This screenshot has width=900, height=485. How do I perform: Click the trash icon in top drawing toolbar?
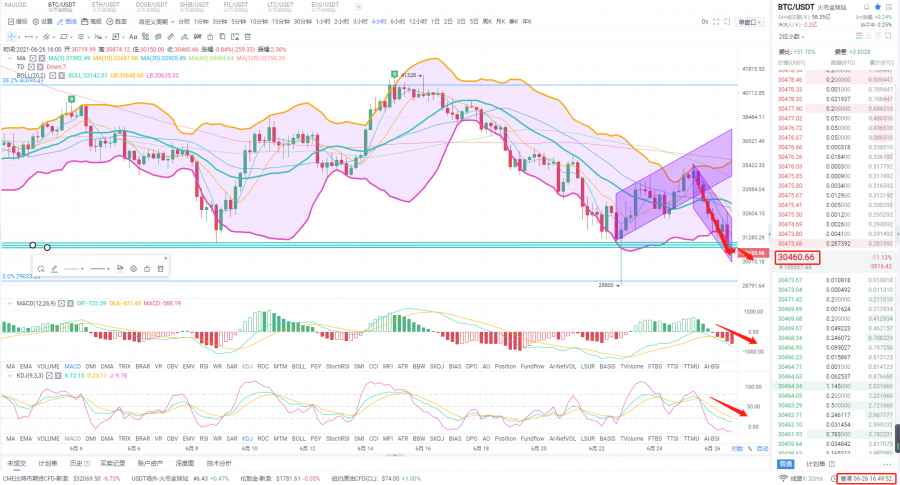tap(247, 37)
